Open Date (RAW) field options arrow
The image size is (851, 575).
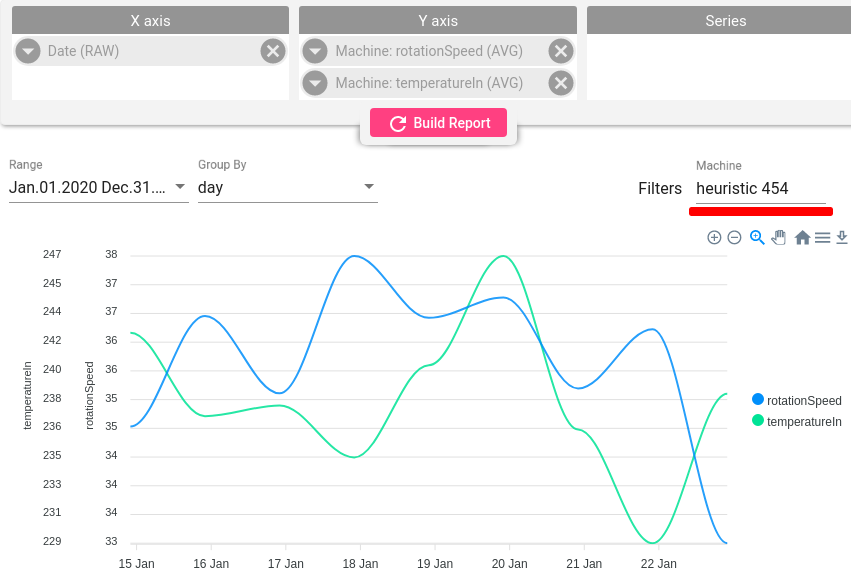pyautogui.click(x=28, y=51)
